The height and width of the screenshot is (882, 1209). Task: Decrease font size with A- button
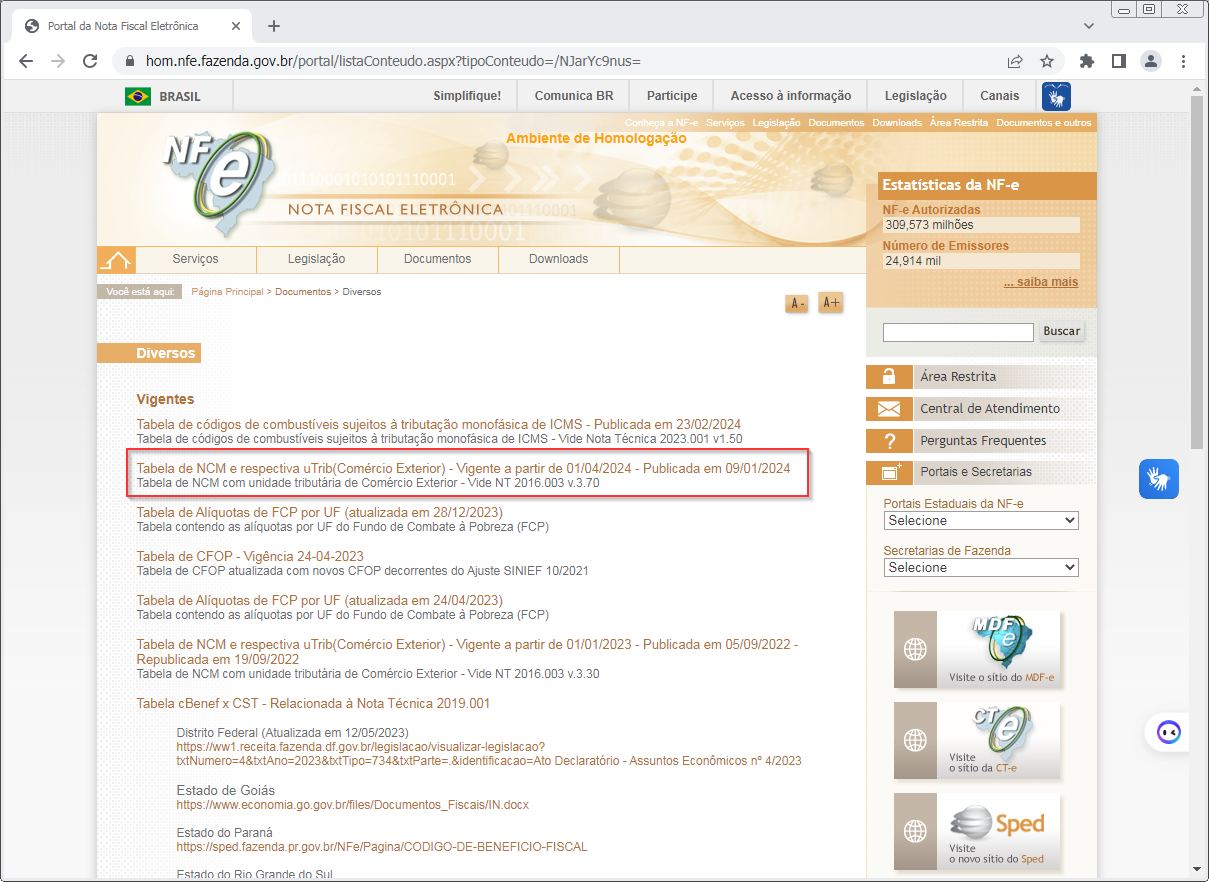point(797,303)
